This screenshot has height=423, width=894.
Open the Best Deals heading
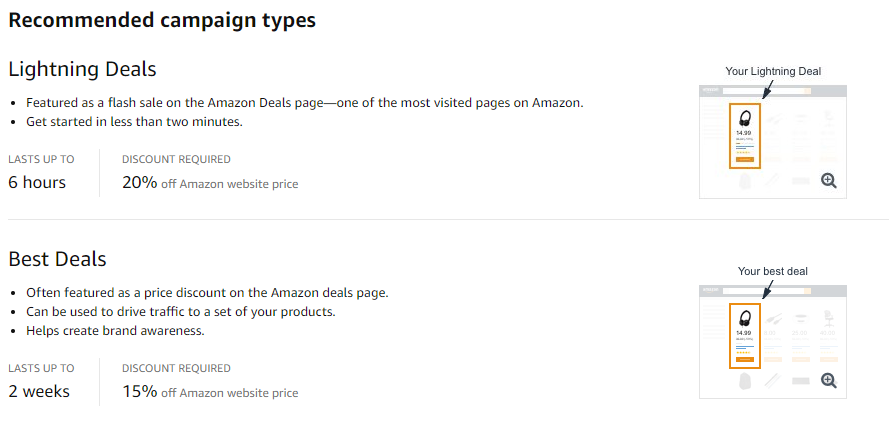click(x=58, y=259)
